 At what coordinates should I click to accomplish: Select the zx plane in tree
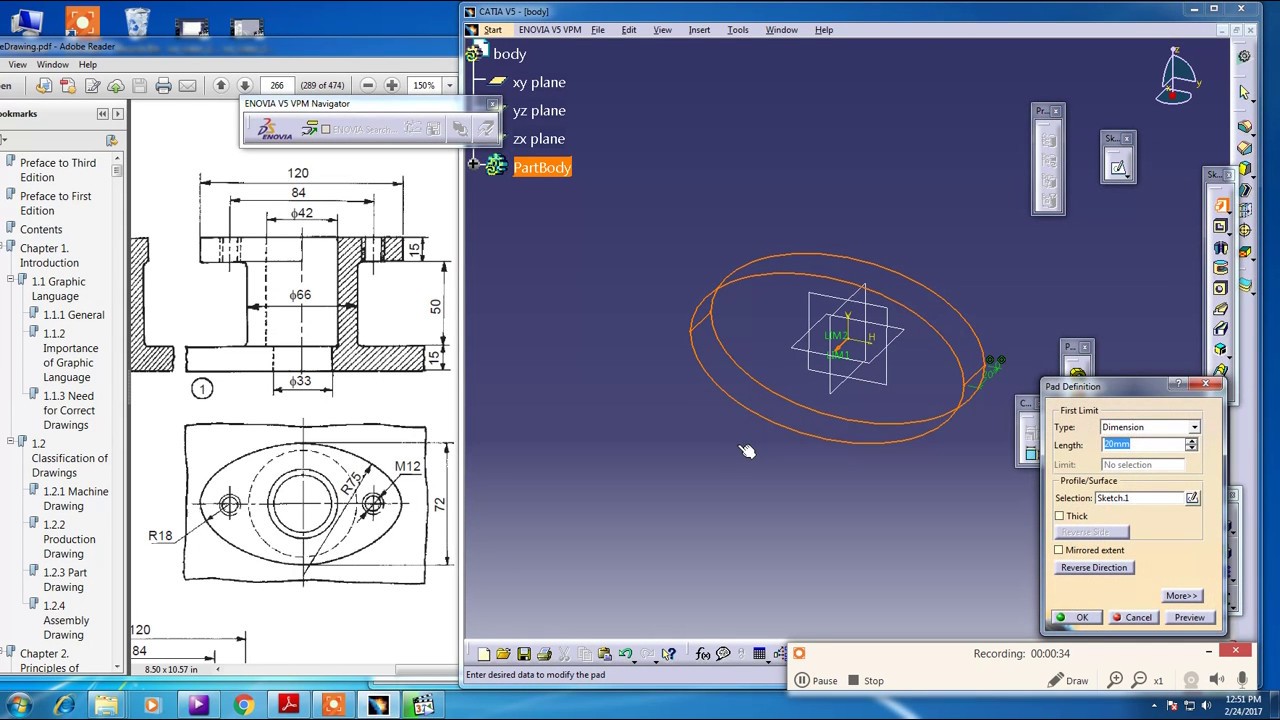[x=538, y=139]
